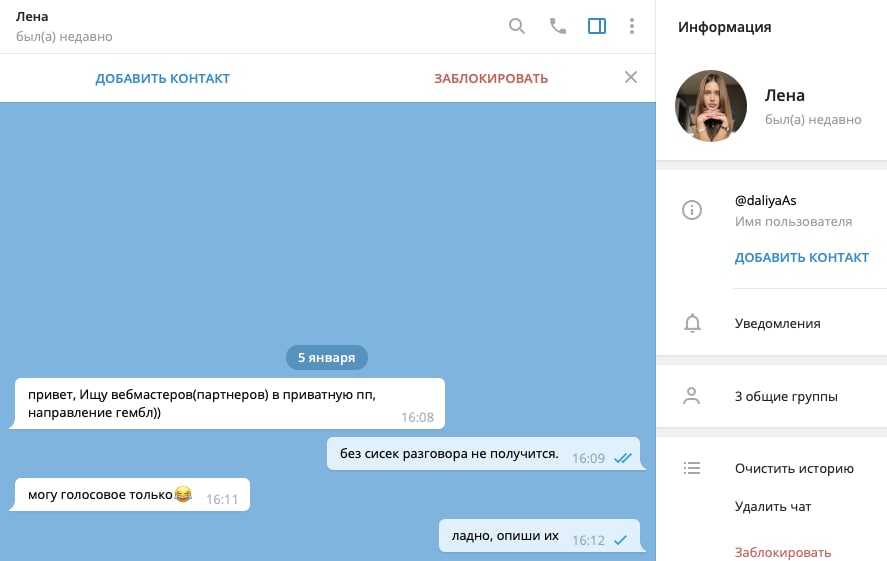Click the chat title Лена in header
887x561 pixels.
coord(32,16)
